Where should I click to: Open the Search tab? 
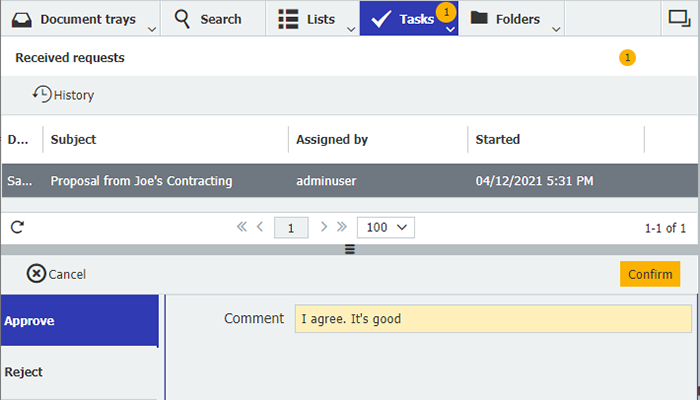coord(208,18)
